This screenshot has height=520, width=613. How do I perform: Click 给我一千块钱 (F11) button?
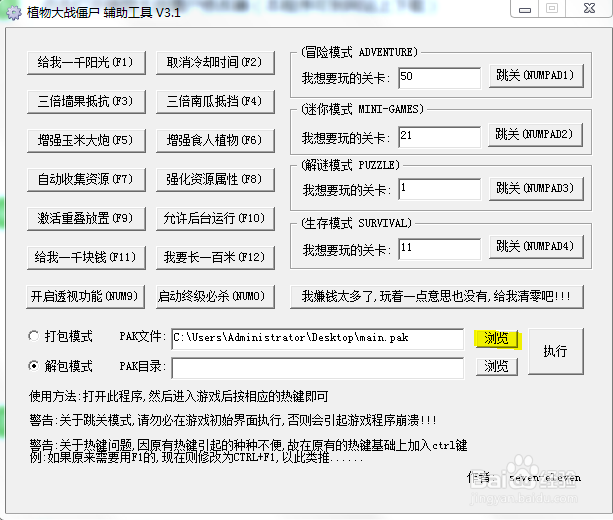pos(86,258)
